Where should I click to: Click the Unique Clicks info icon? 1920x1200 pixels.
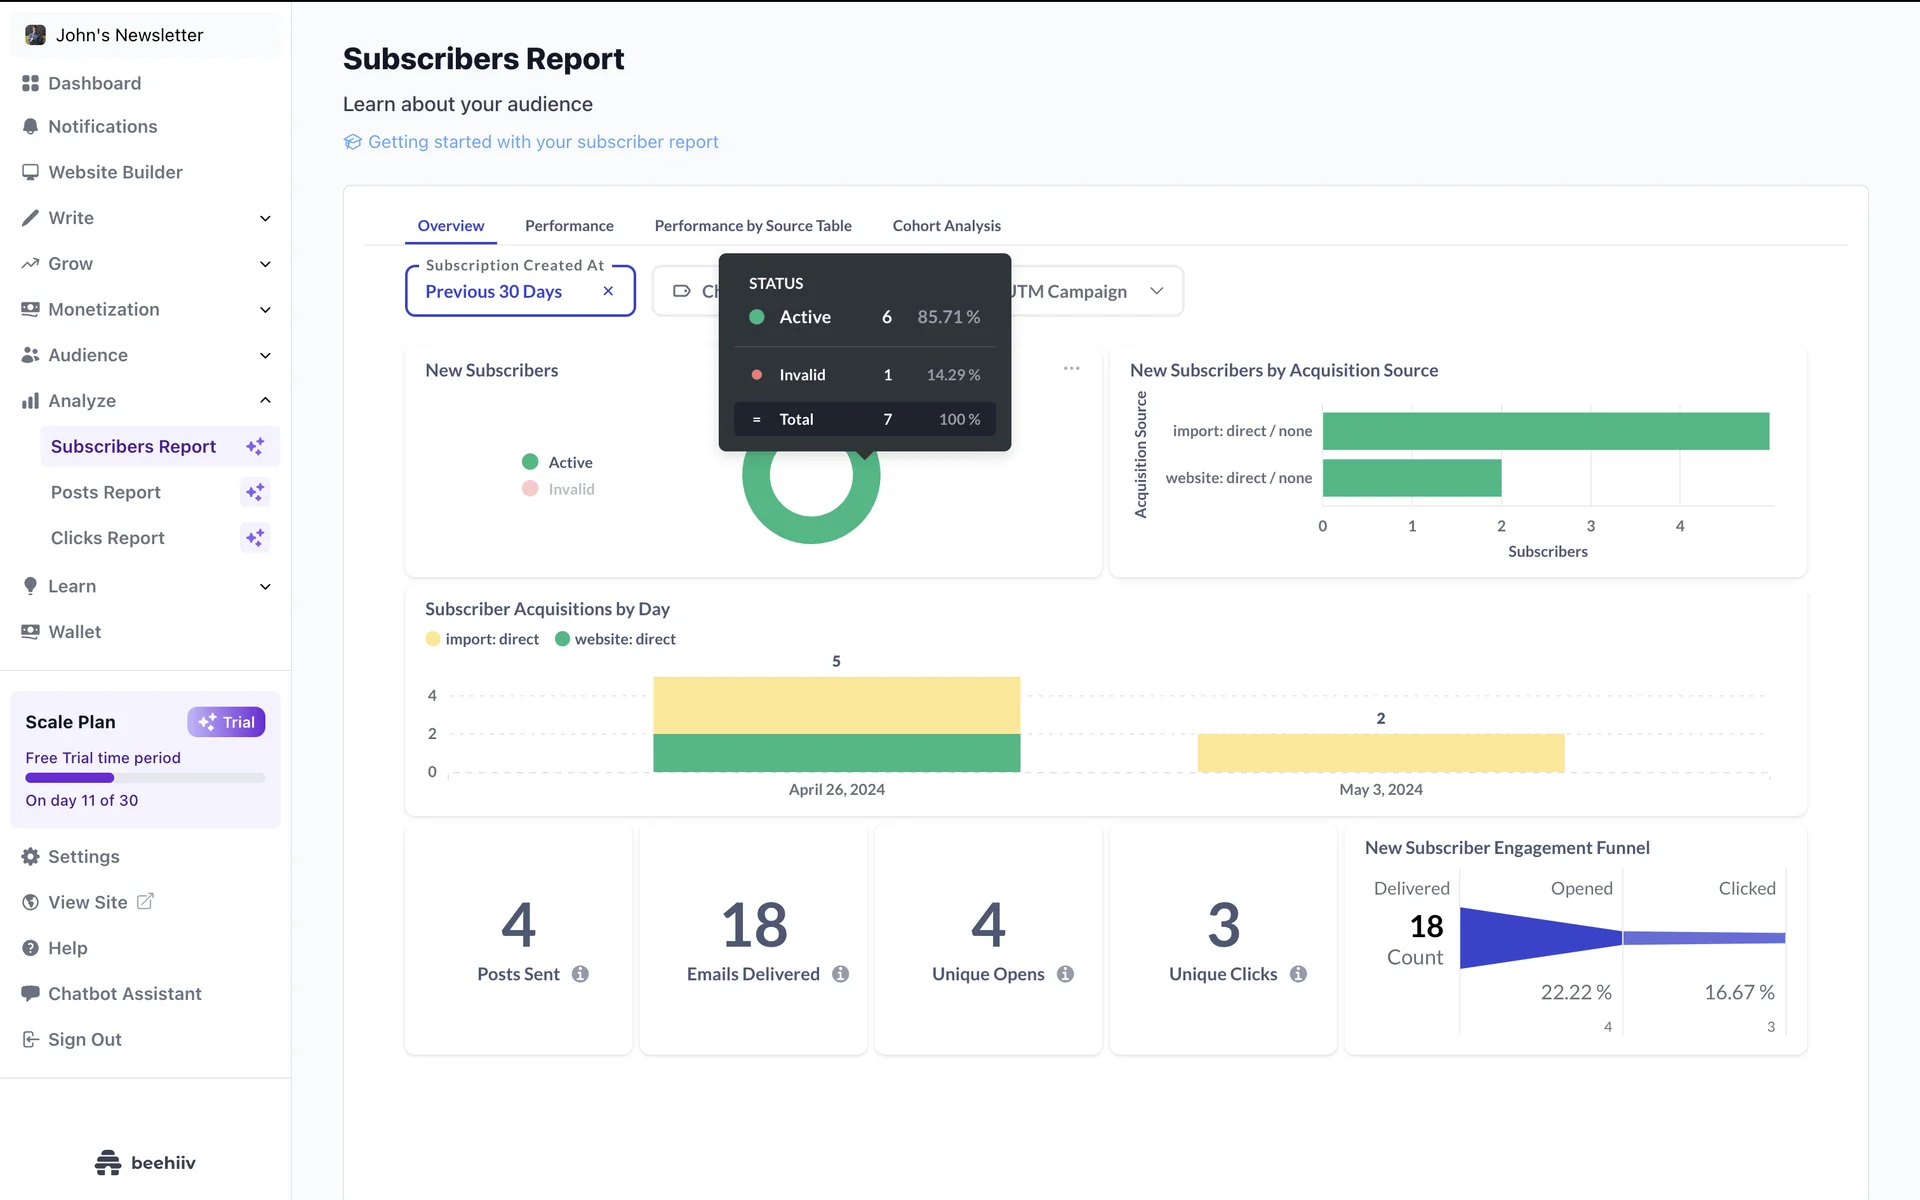pos(1298,974)
